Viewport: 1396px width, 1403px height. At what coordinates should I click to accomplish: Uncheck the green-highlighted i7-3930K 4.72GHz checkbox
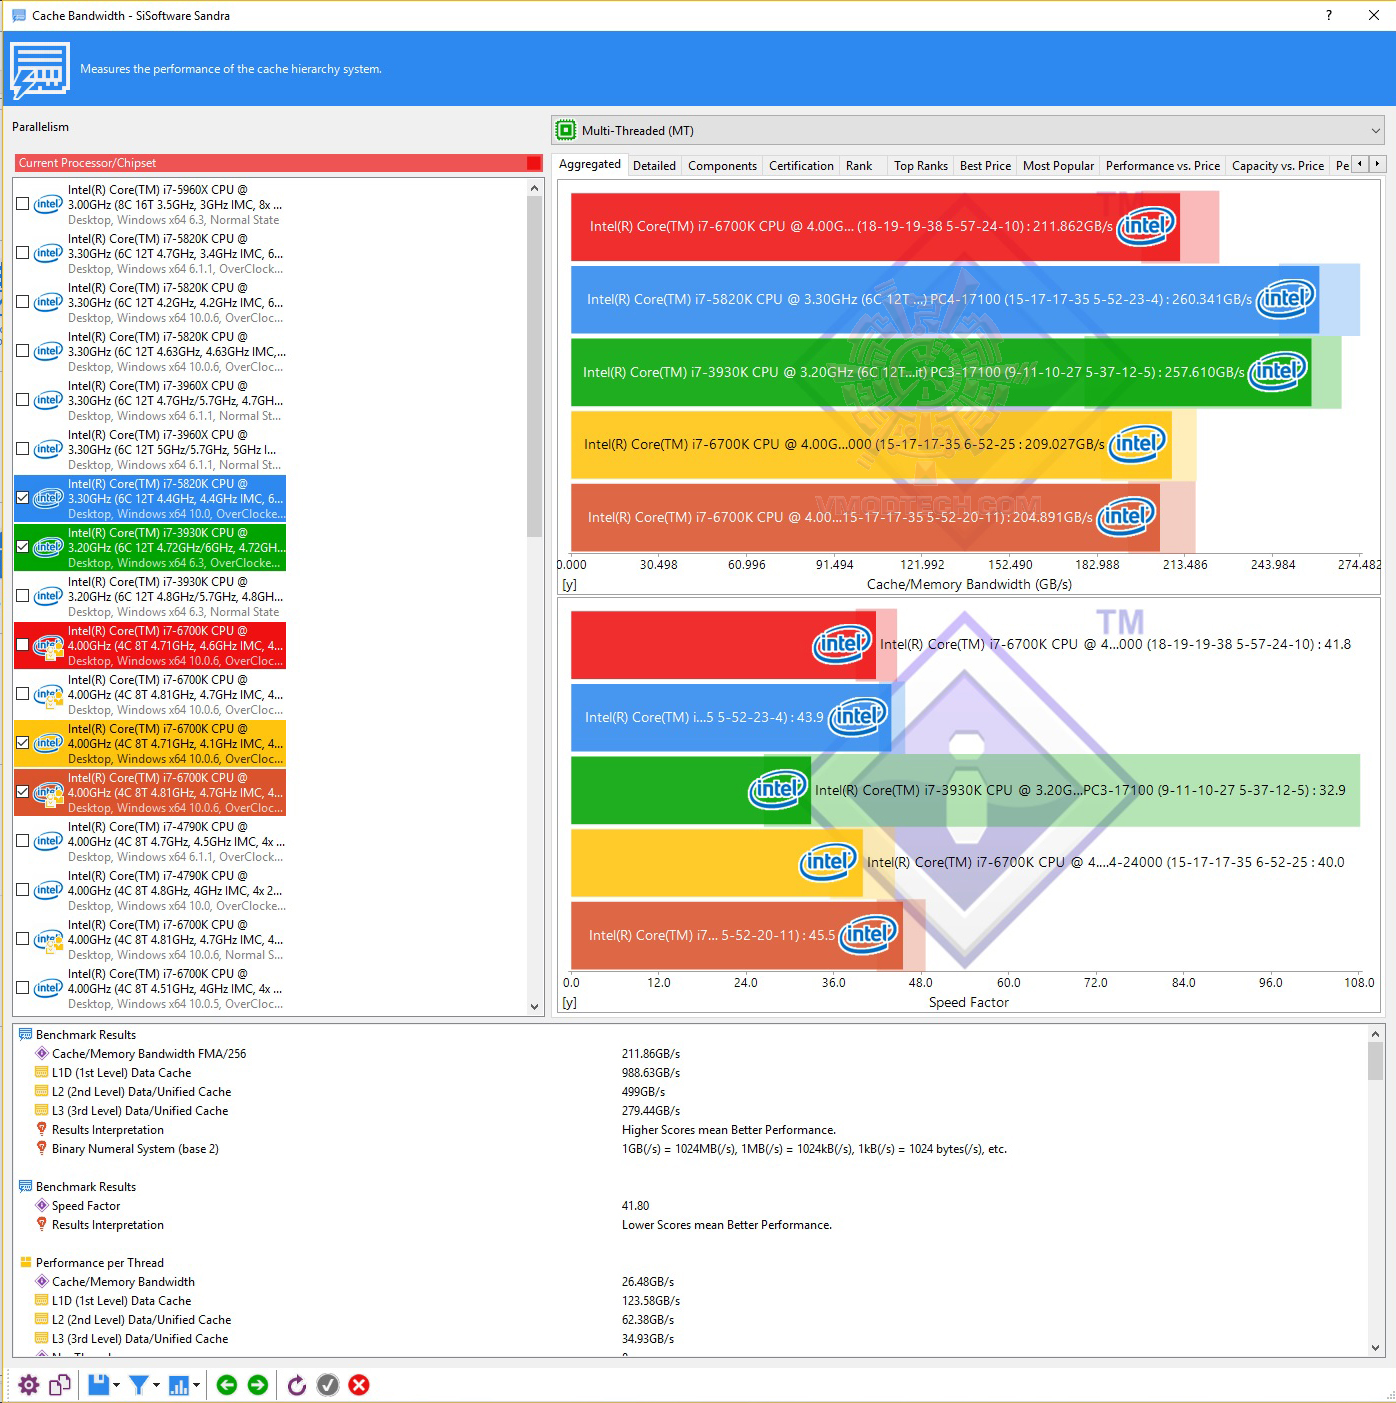pos(22,547)
